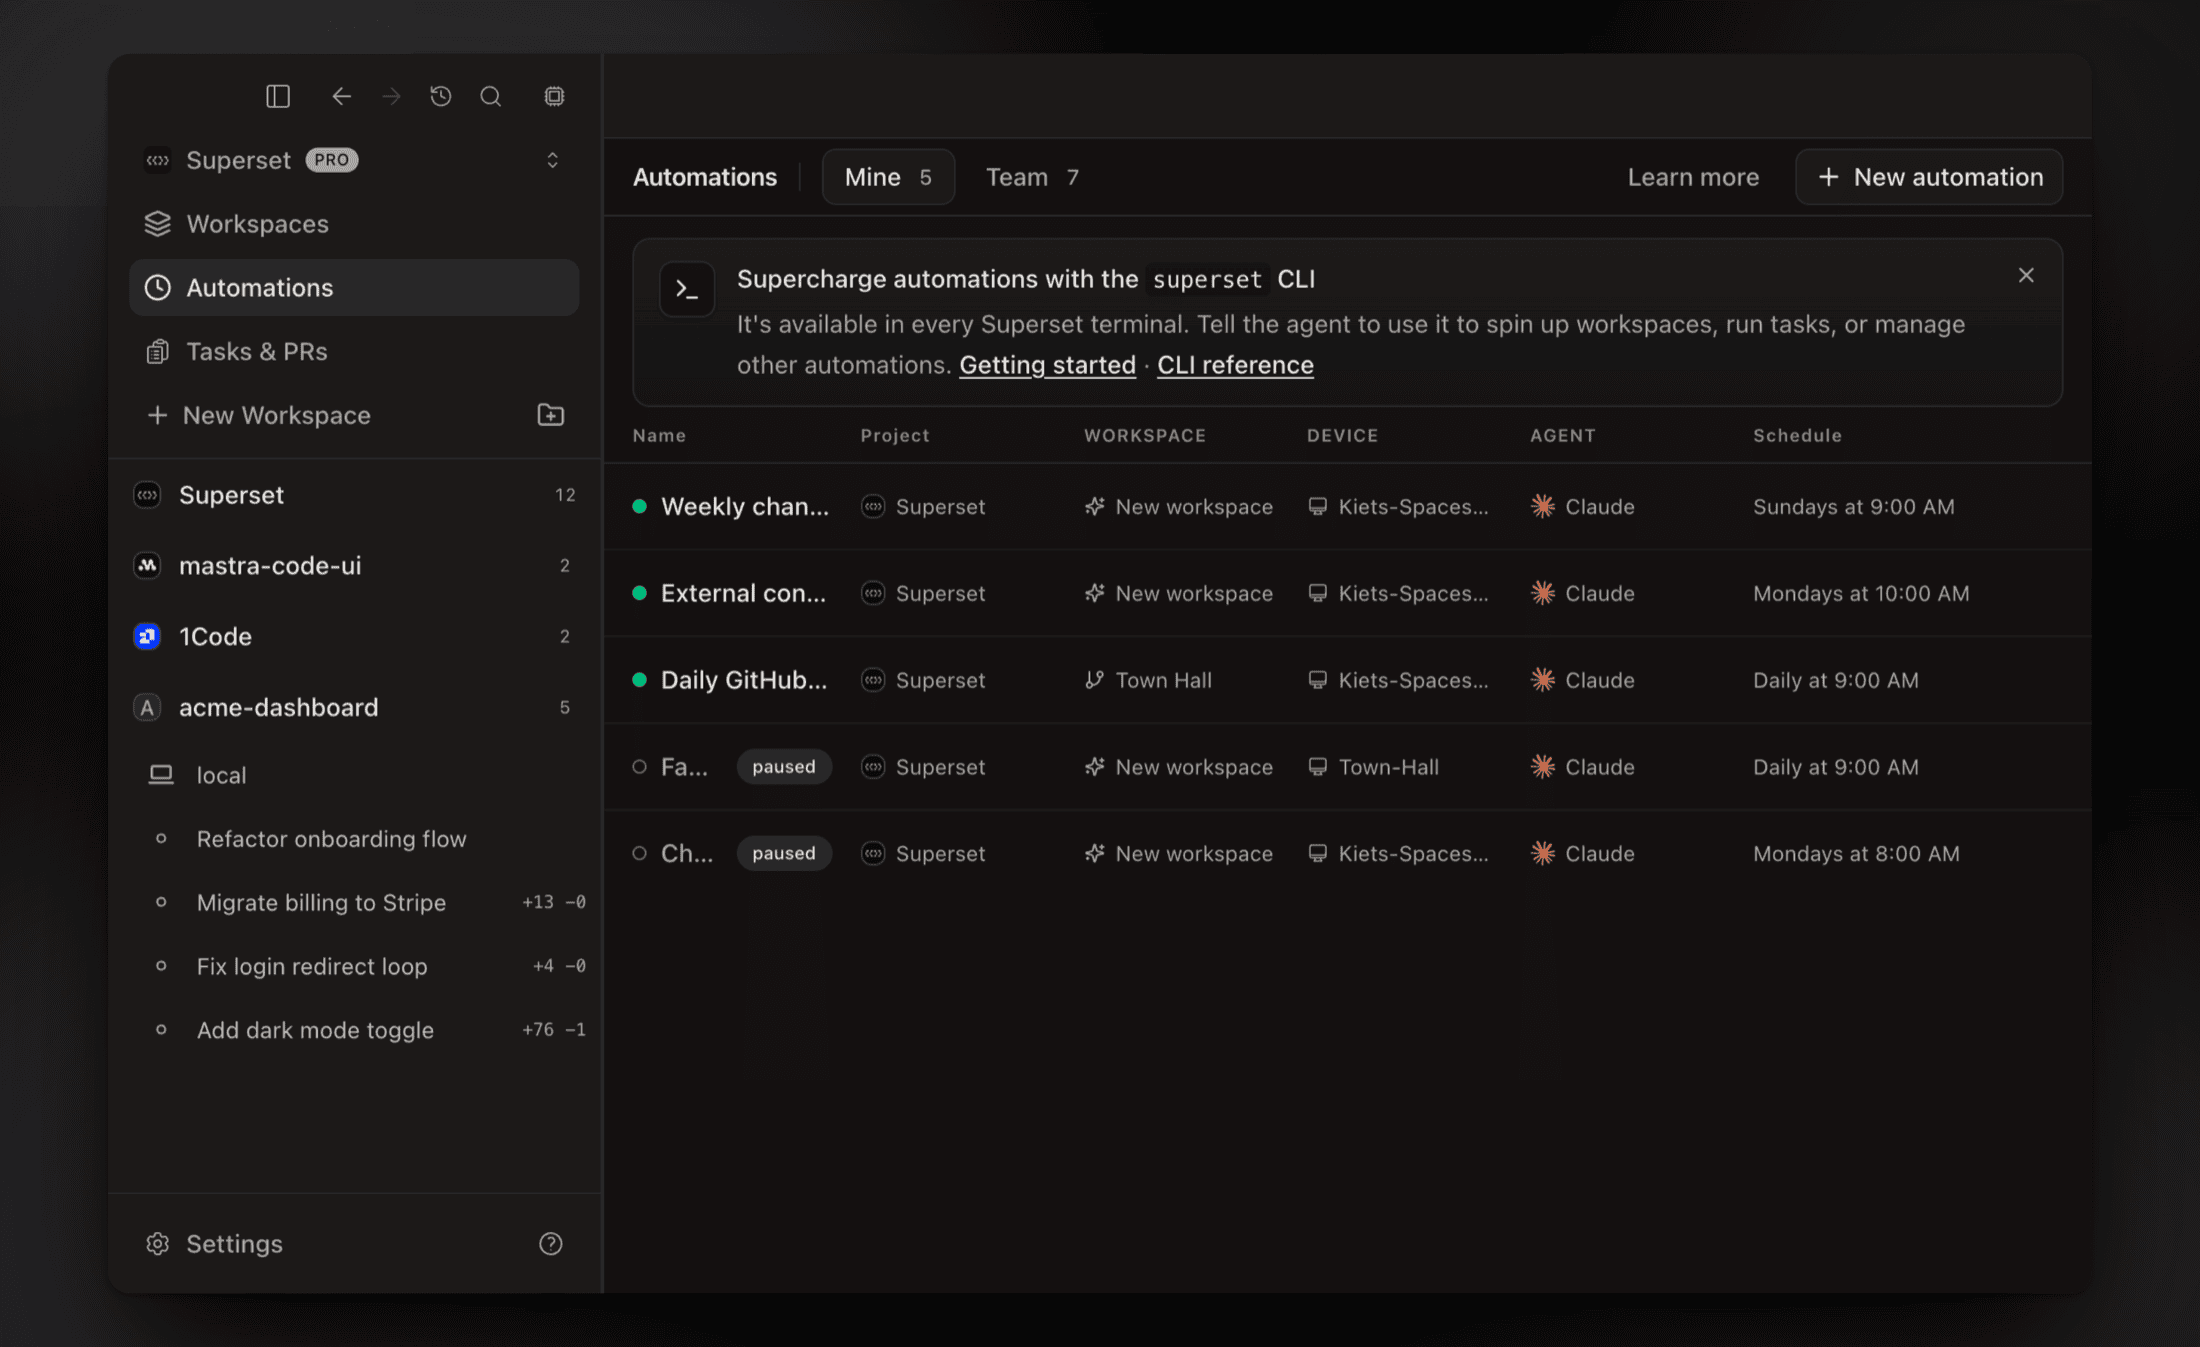Click the Superset project icon in Weekly chan... row
This screenshot has height=1347, width=2200.
[x=873, y=507]
